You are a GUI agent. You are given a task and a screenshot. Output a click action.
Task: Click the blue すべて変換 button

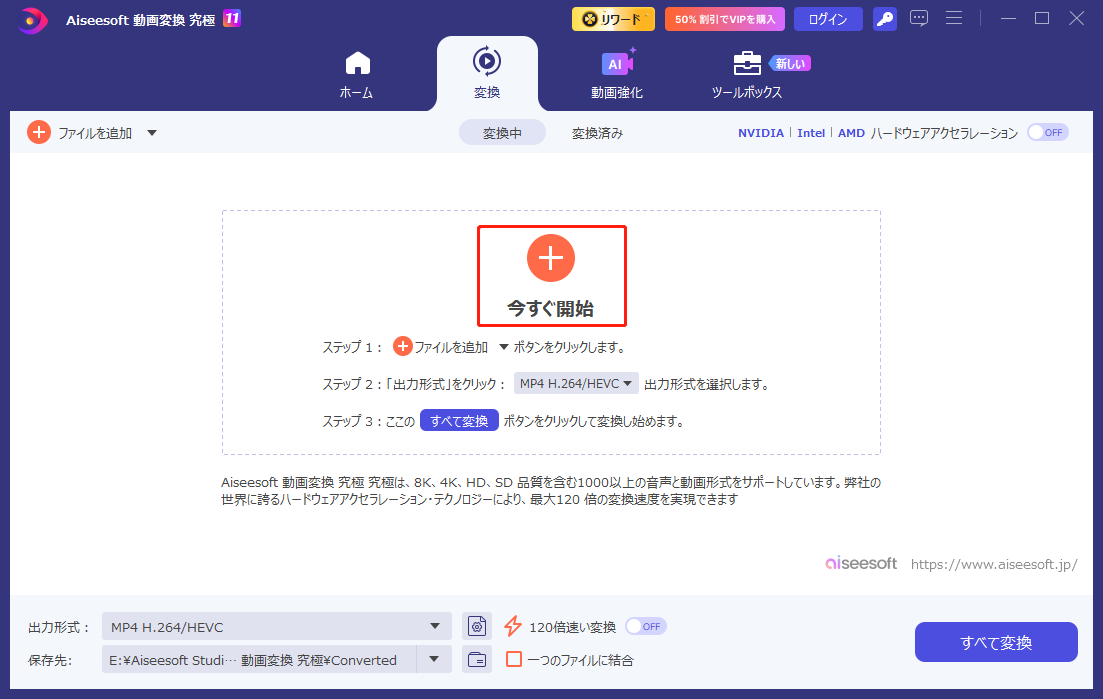click(995, 641)
